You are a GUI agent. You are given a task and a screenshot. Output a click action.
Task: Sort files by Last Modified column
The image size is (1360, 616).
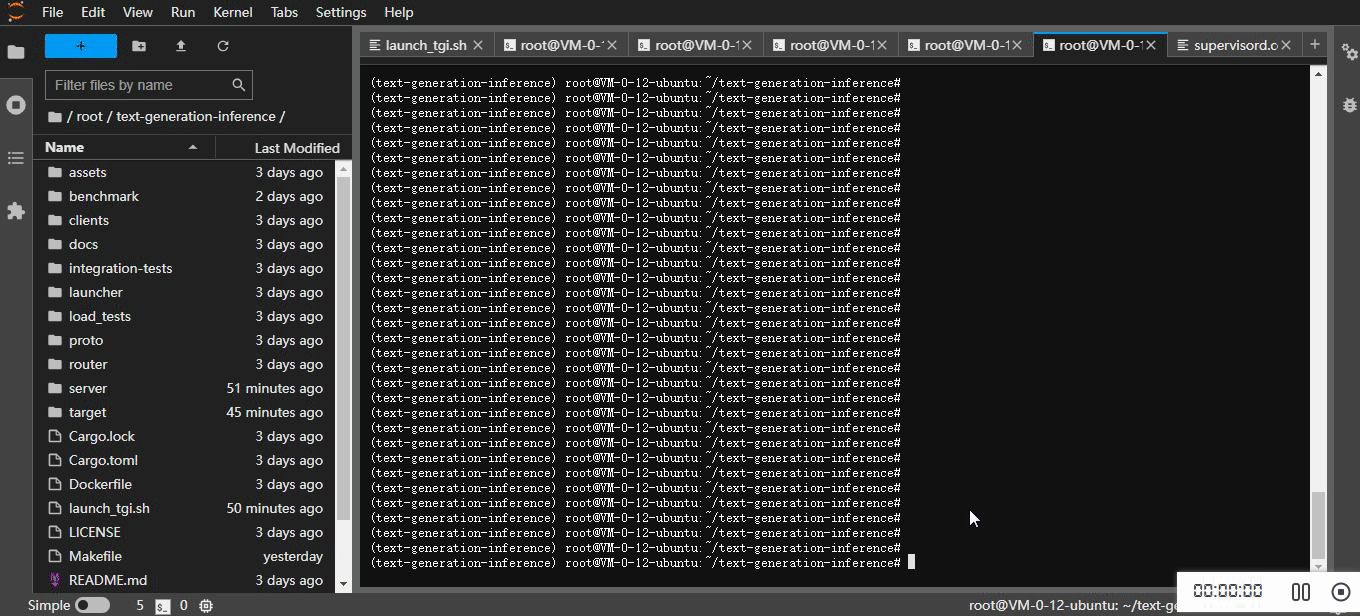283,147
